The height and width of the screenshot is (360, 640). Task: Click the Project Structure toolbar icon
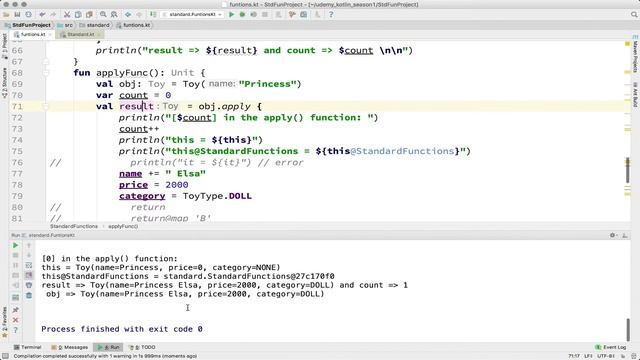(x=304, y=15)
